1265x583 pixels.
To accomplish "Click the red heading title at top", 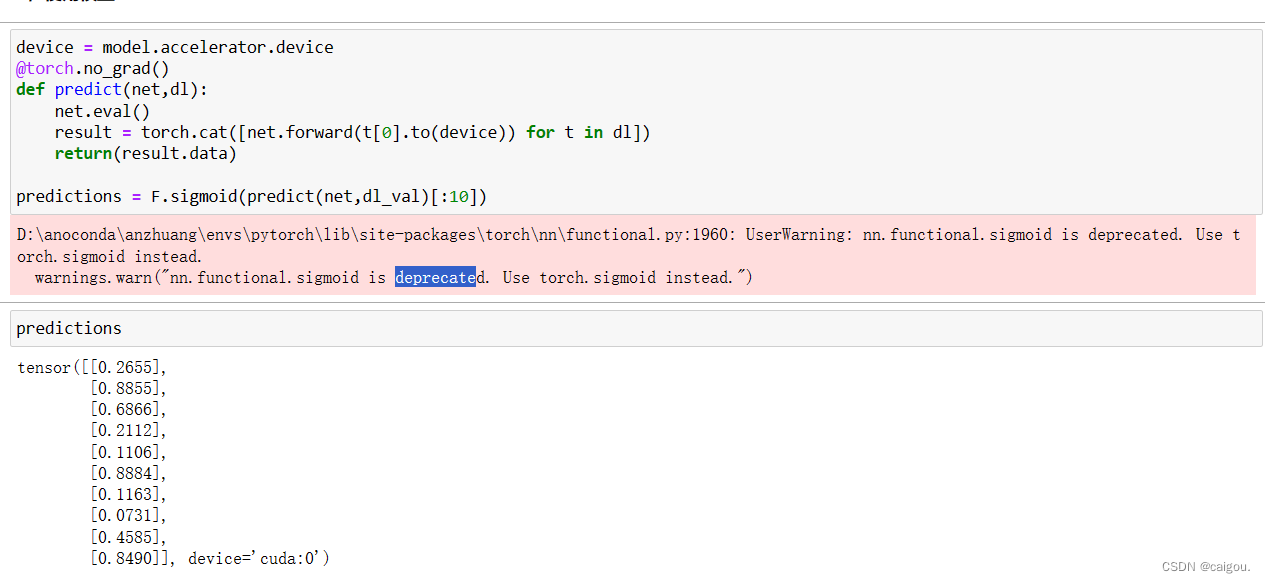I will click(70, 4).
